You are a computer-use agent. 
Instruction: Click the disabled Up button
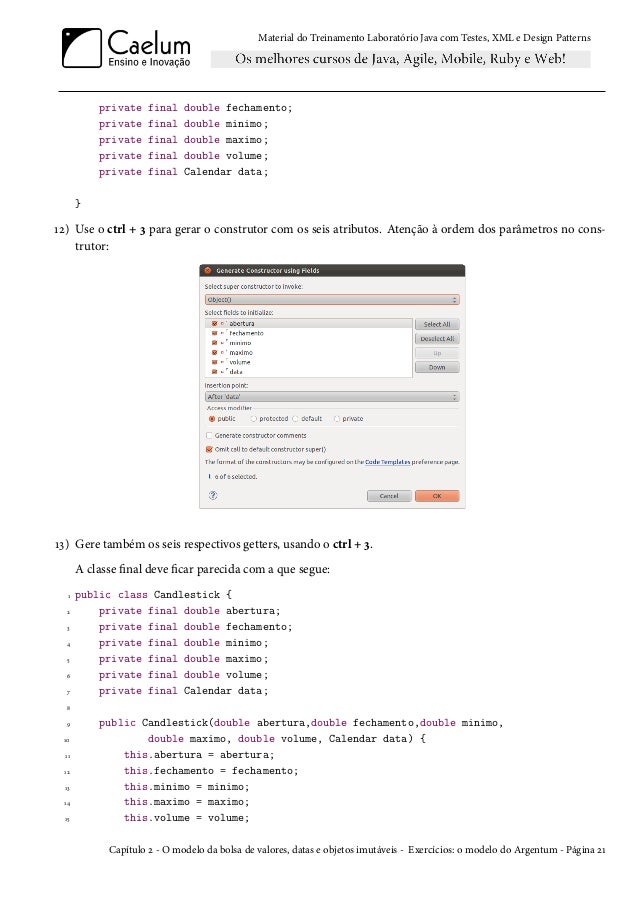click(437, 353)
